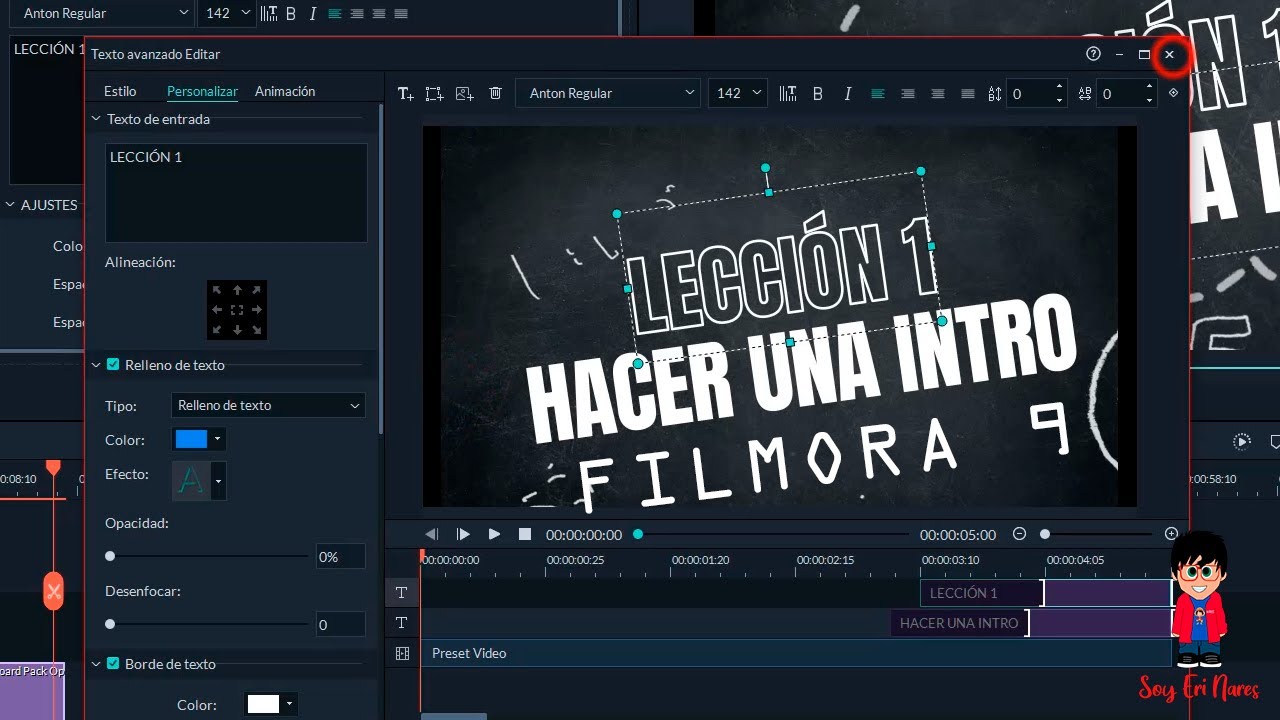Click the play-from-start button in preview controls
The width and height of the screenshot is (1280, 720).
463,535
